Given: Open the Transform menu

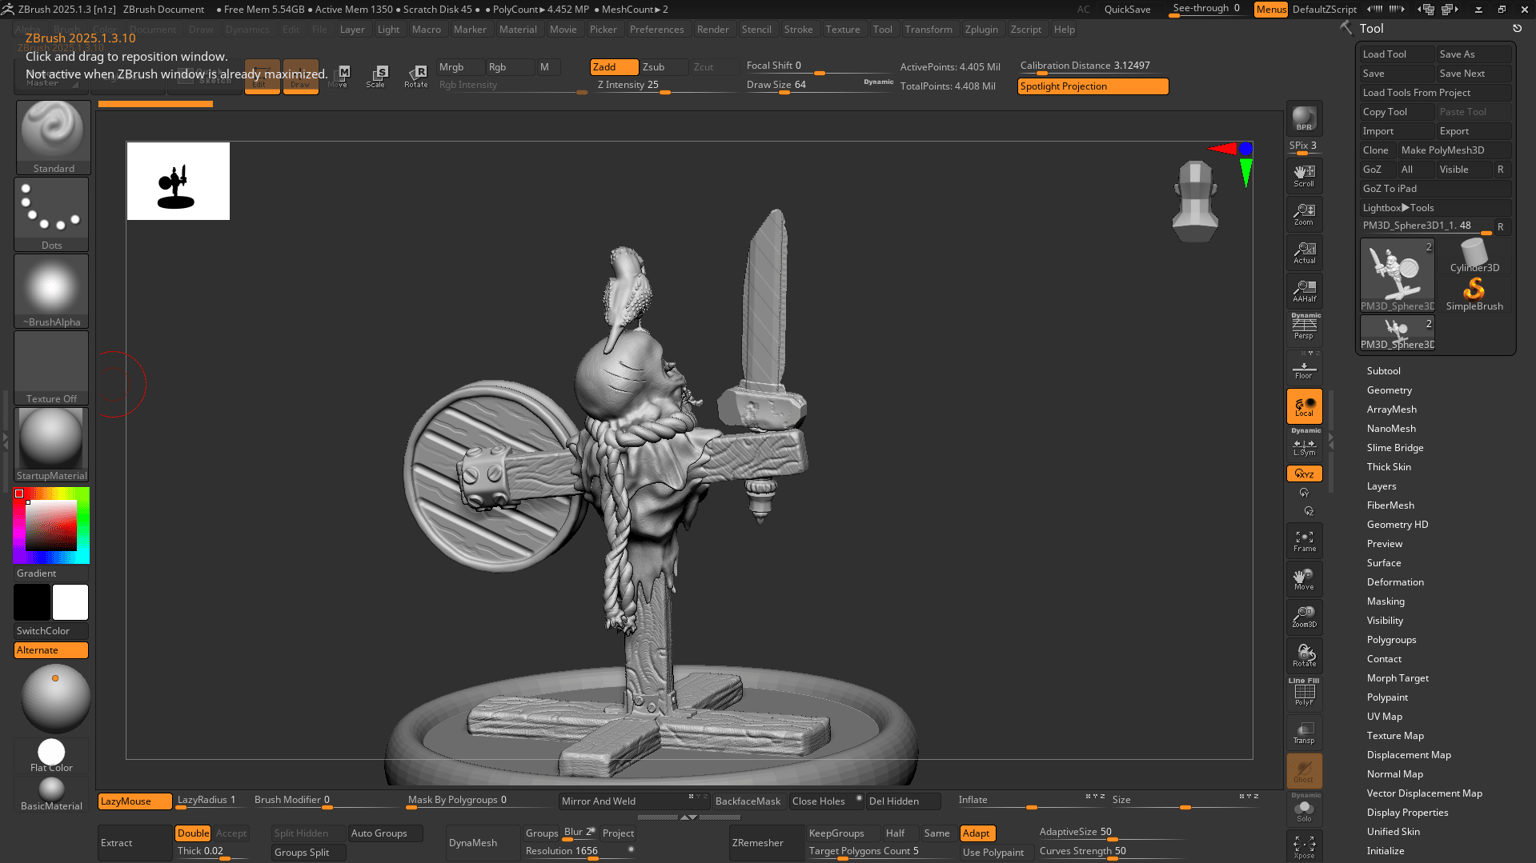Looking at the screenshot, I should [x=928, y=29].
